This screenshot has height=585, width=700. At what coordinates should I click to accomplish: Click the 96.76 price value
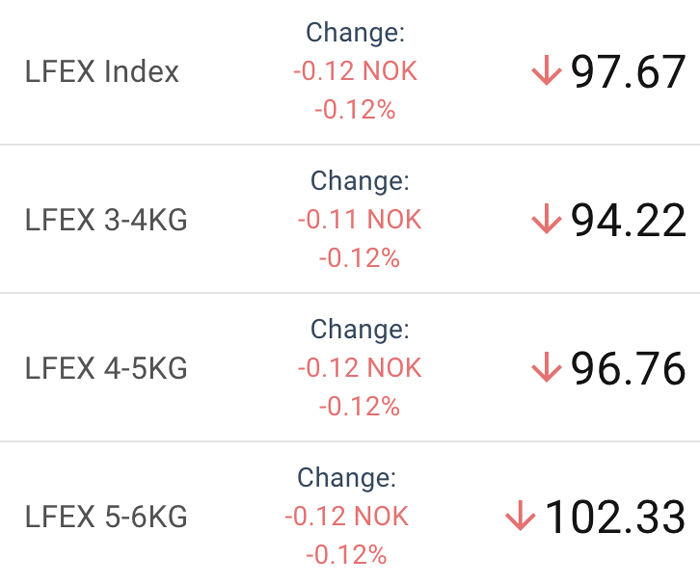click(628, 368)
